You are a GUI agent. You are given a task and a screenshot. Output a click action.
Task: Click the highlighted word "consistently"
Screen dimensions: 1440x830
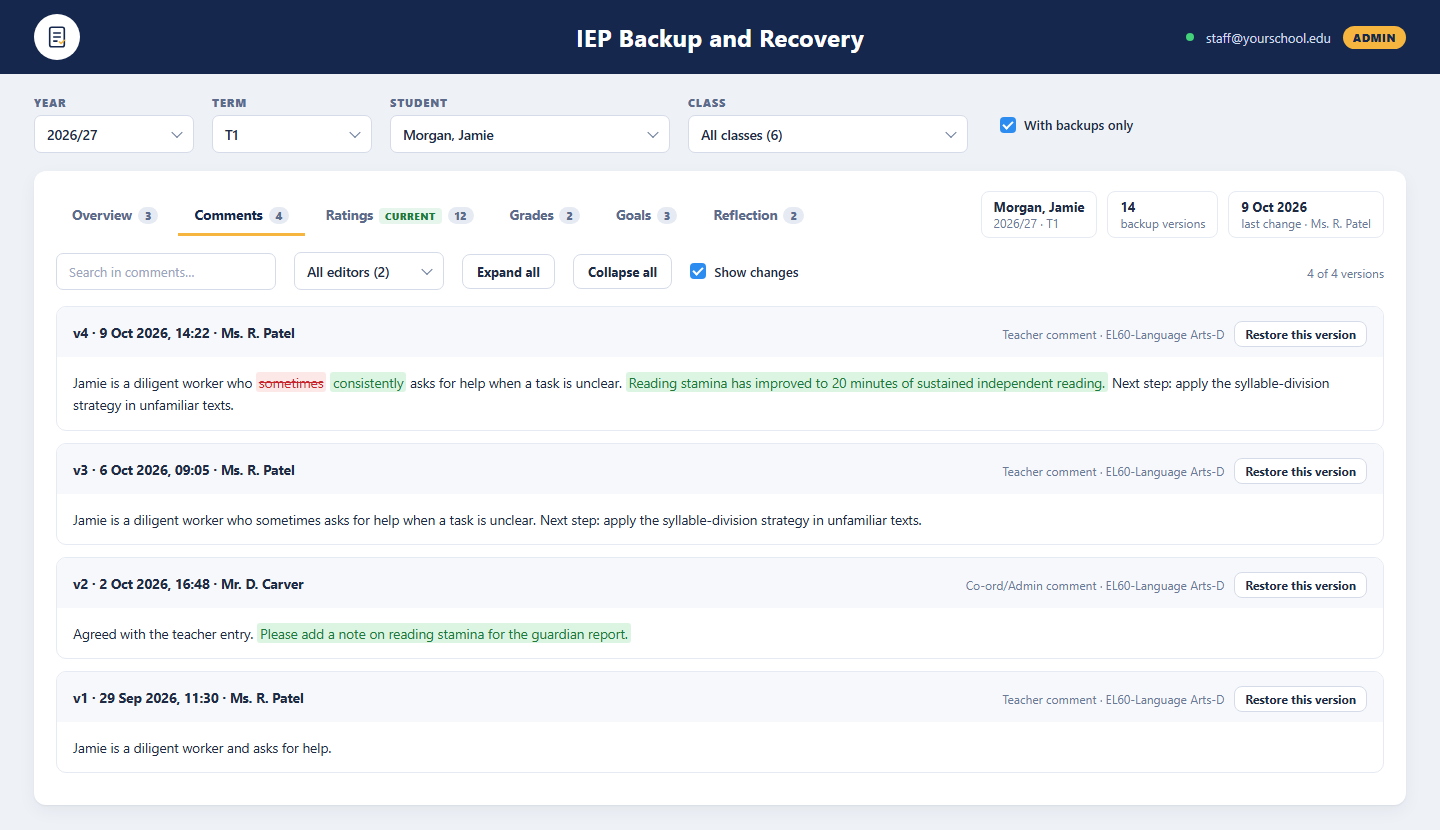tap(368, 383)
